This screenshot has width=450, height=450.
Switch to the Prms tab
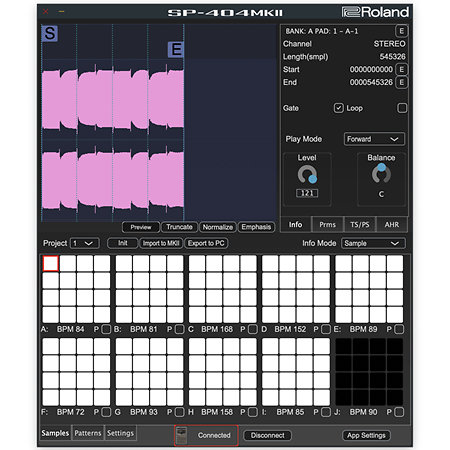[327, 225]
